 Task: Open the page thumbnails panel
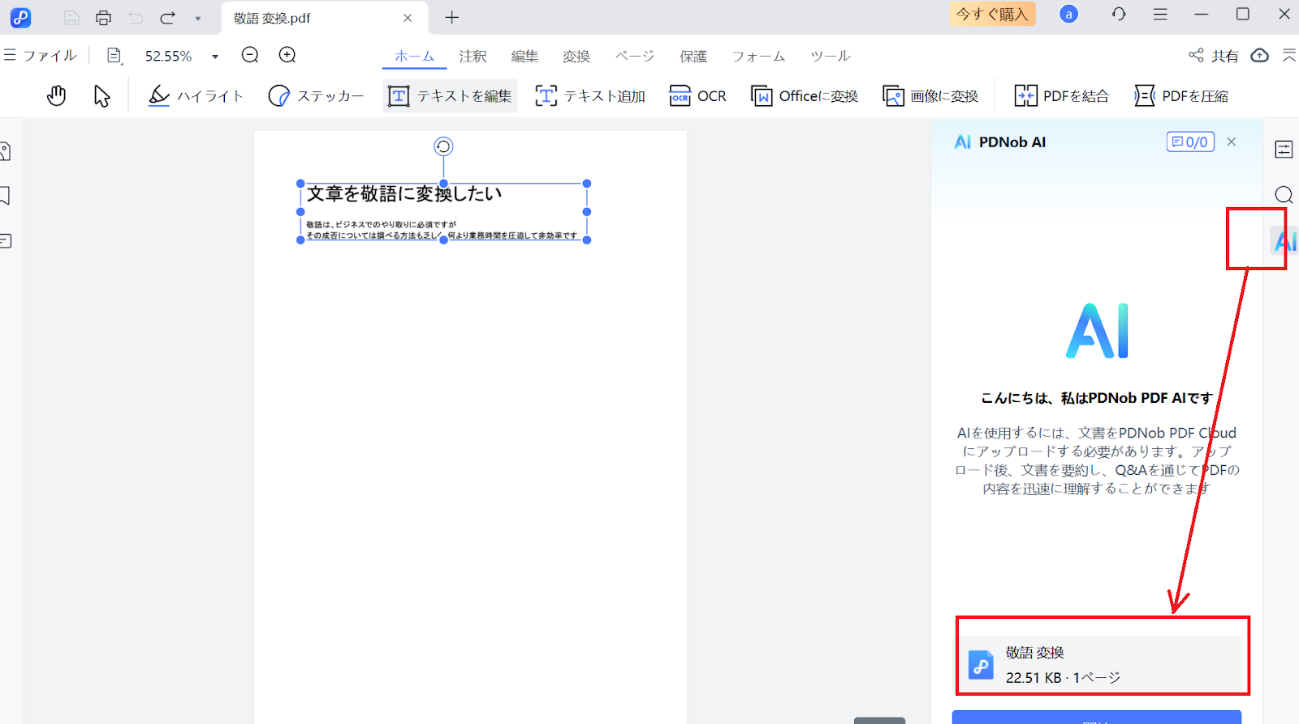pos(4,150)
